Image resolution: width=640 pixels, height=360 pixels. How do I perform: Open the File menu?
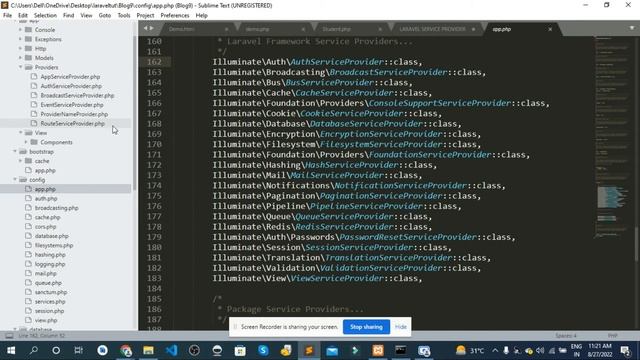point(7,16)
